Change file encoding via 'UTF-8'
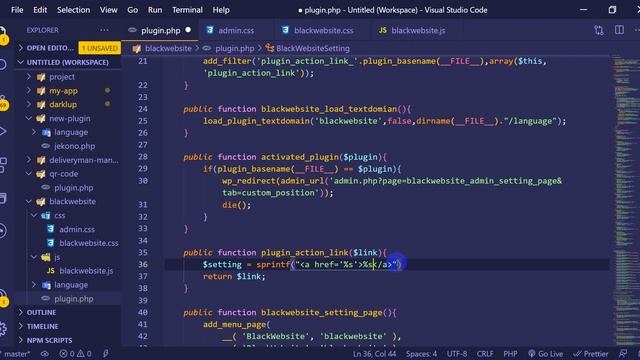 457,354
